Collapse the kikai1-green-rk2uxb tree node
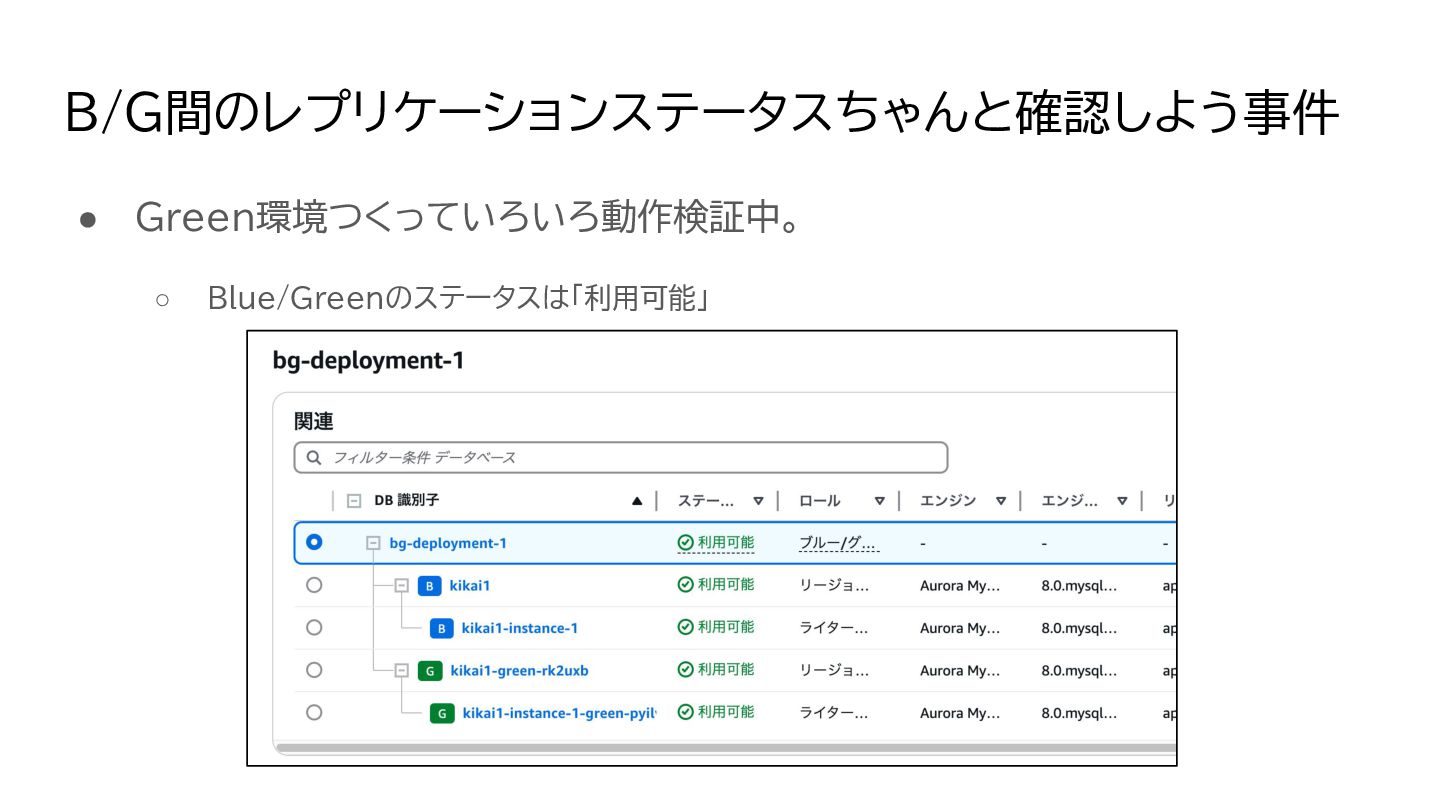This screenshot has width=1440, height=810. 402,671
